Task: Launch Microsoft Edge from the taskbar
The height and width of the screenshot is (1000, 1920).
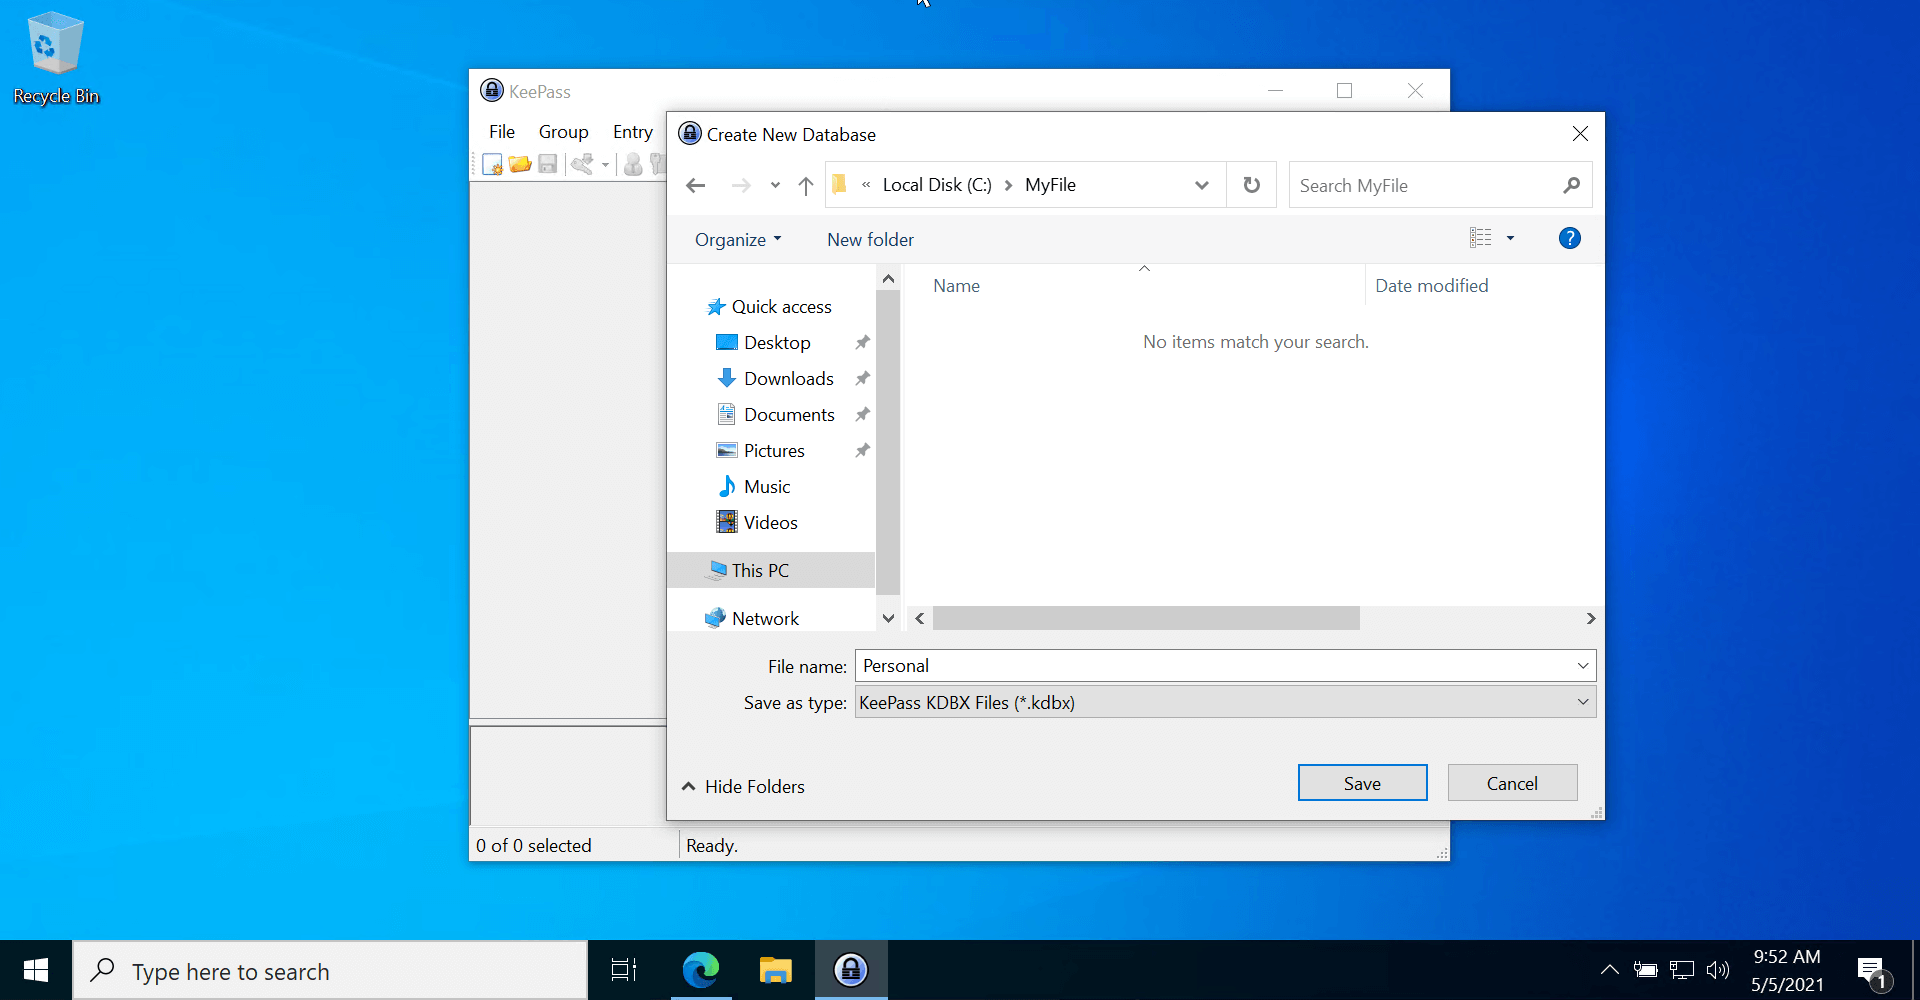Action: (x=701, y=969)
